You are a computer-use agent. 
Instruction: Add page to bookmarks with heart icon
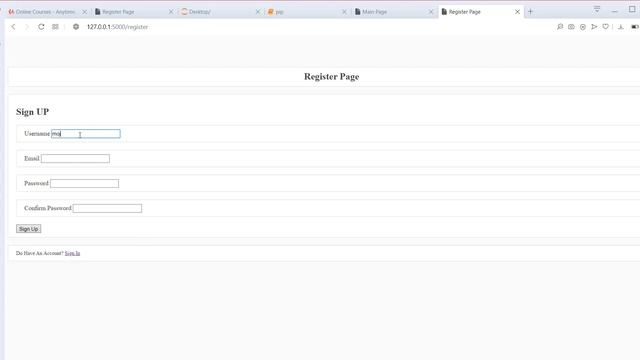point(605,27)
